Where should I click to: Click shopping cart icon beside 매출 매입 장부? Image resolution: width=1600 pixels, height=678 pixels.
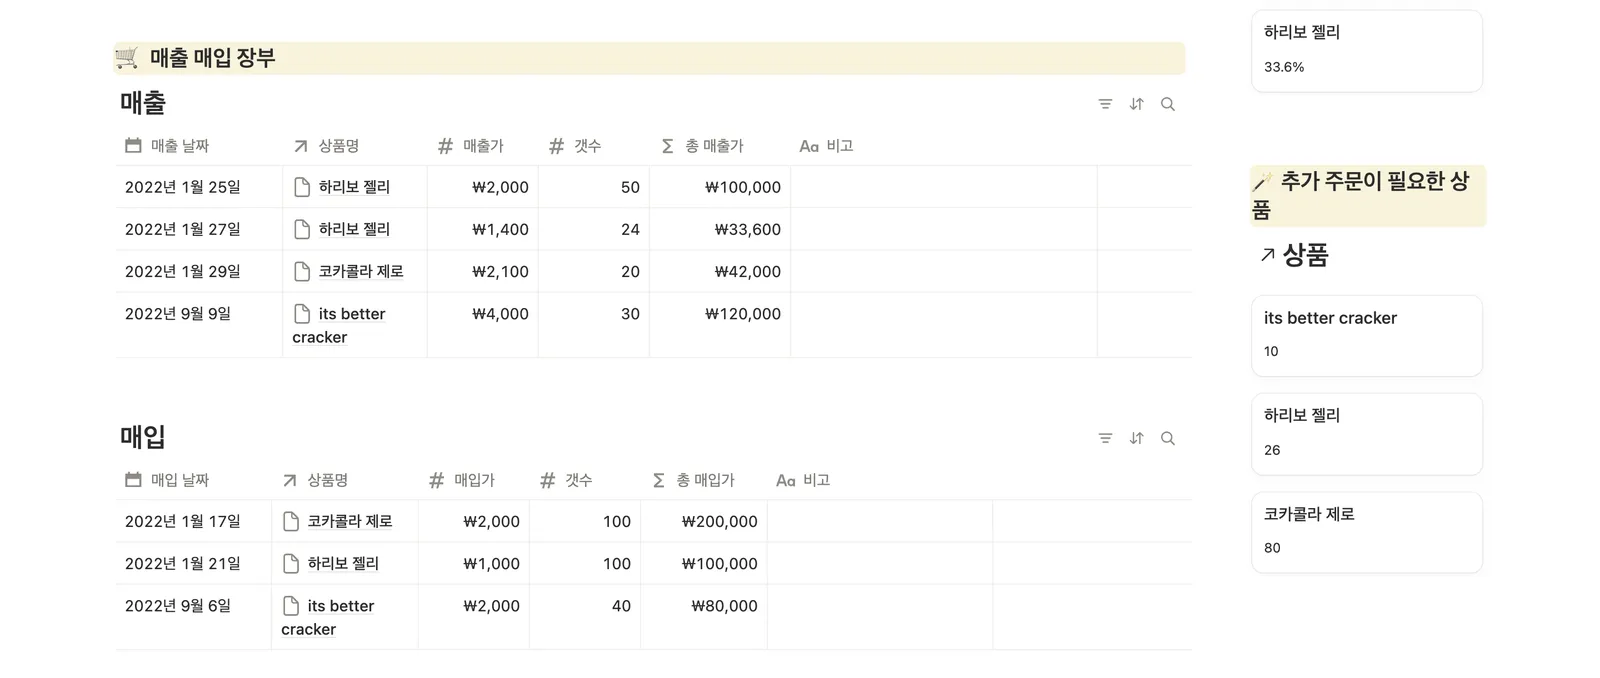(x=127, y=57)
